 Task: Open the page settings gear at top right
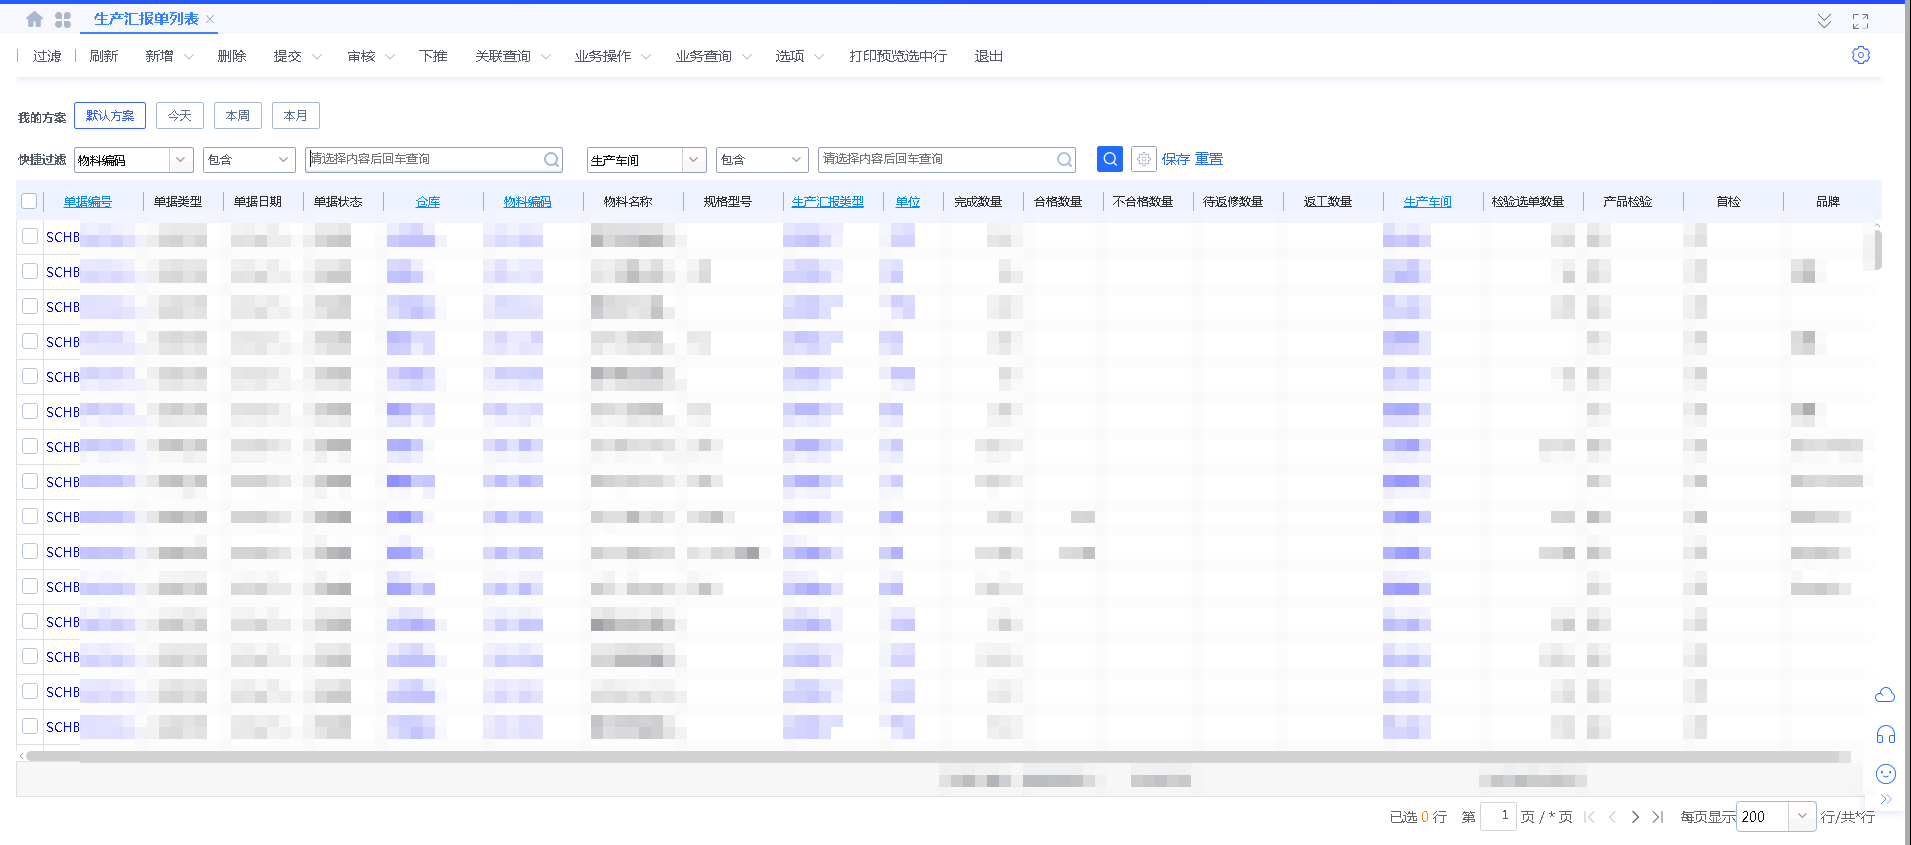coord(1861,55)
